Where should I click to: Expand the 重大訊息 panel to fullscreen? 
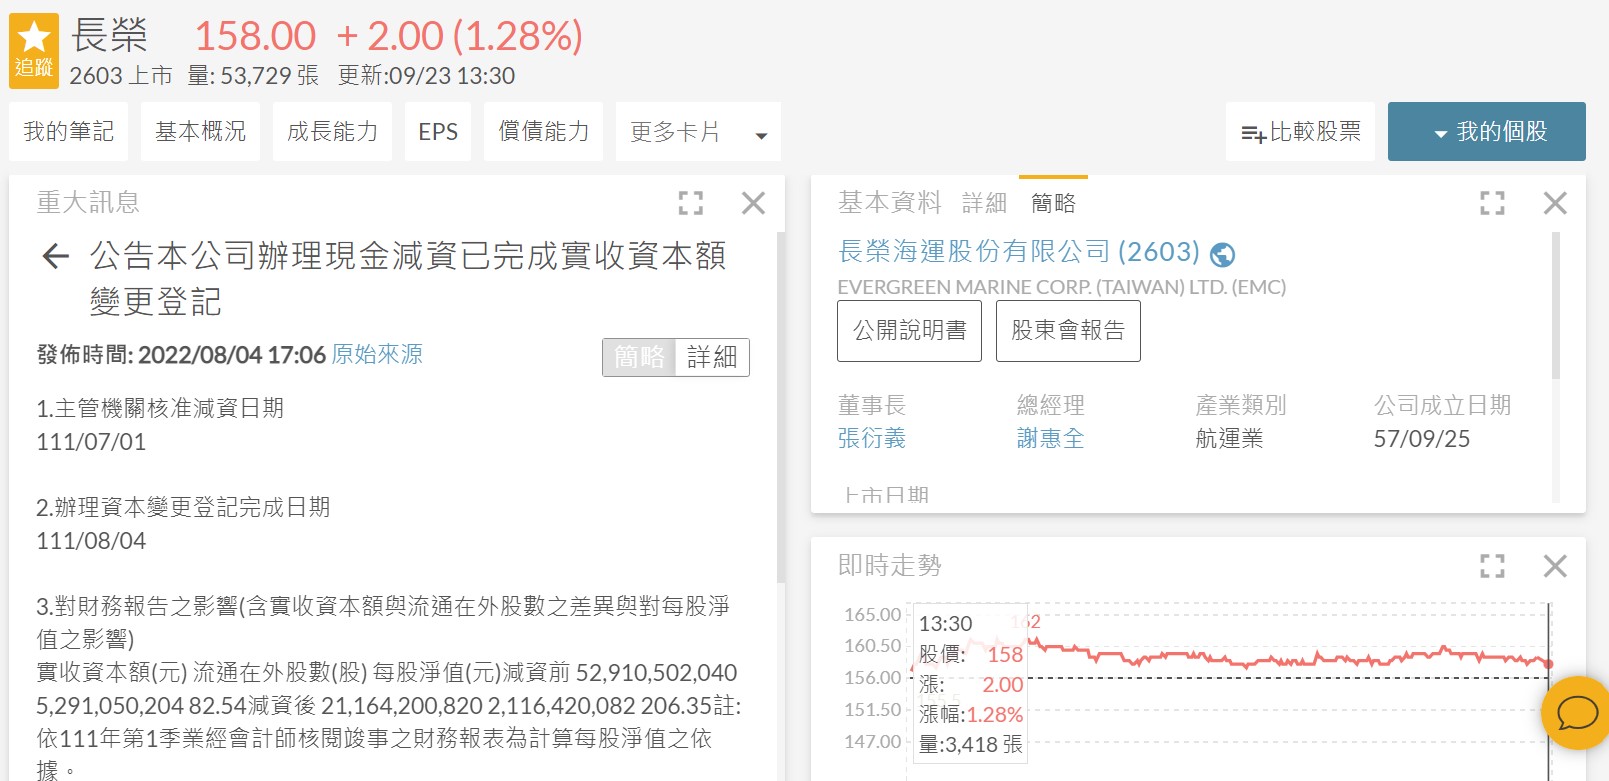coord(690,203)
